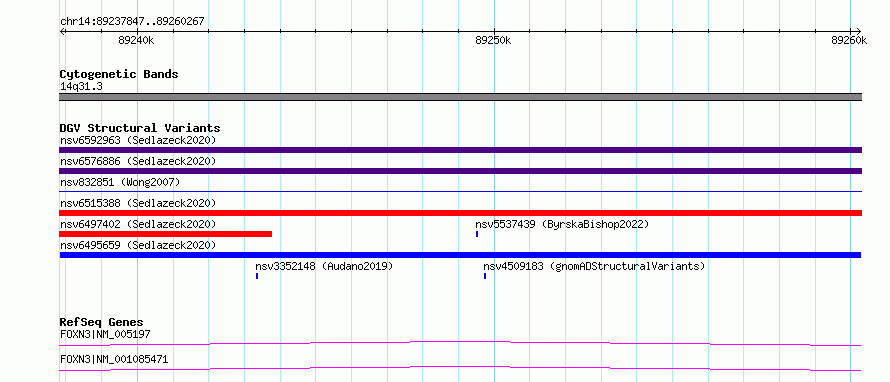Screen dimensions: 890x382
Task: Click the small nsv3352148 variant marker
Action: pyautogui.click(x=257, y=276)
